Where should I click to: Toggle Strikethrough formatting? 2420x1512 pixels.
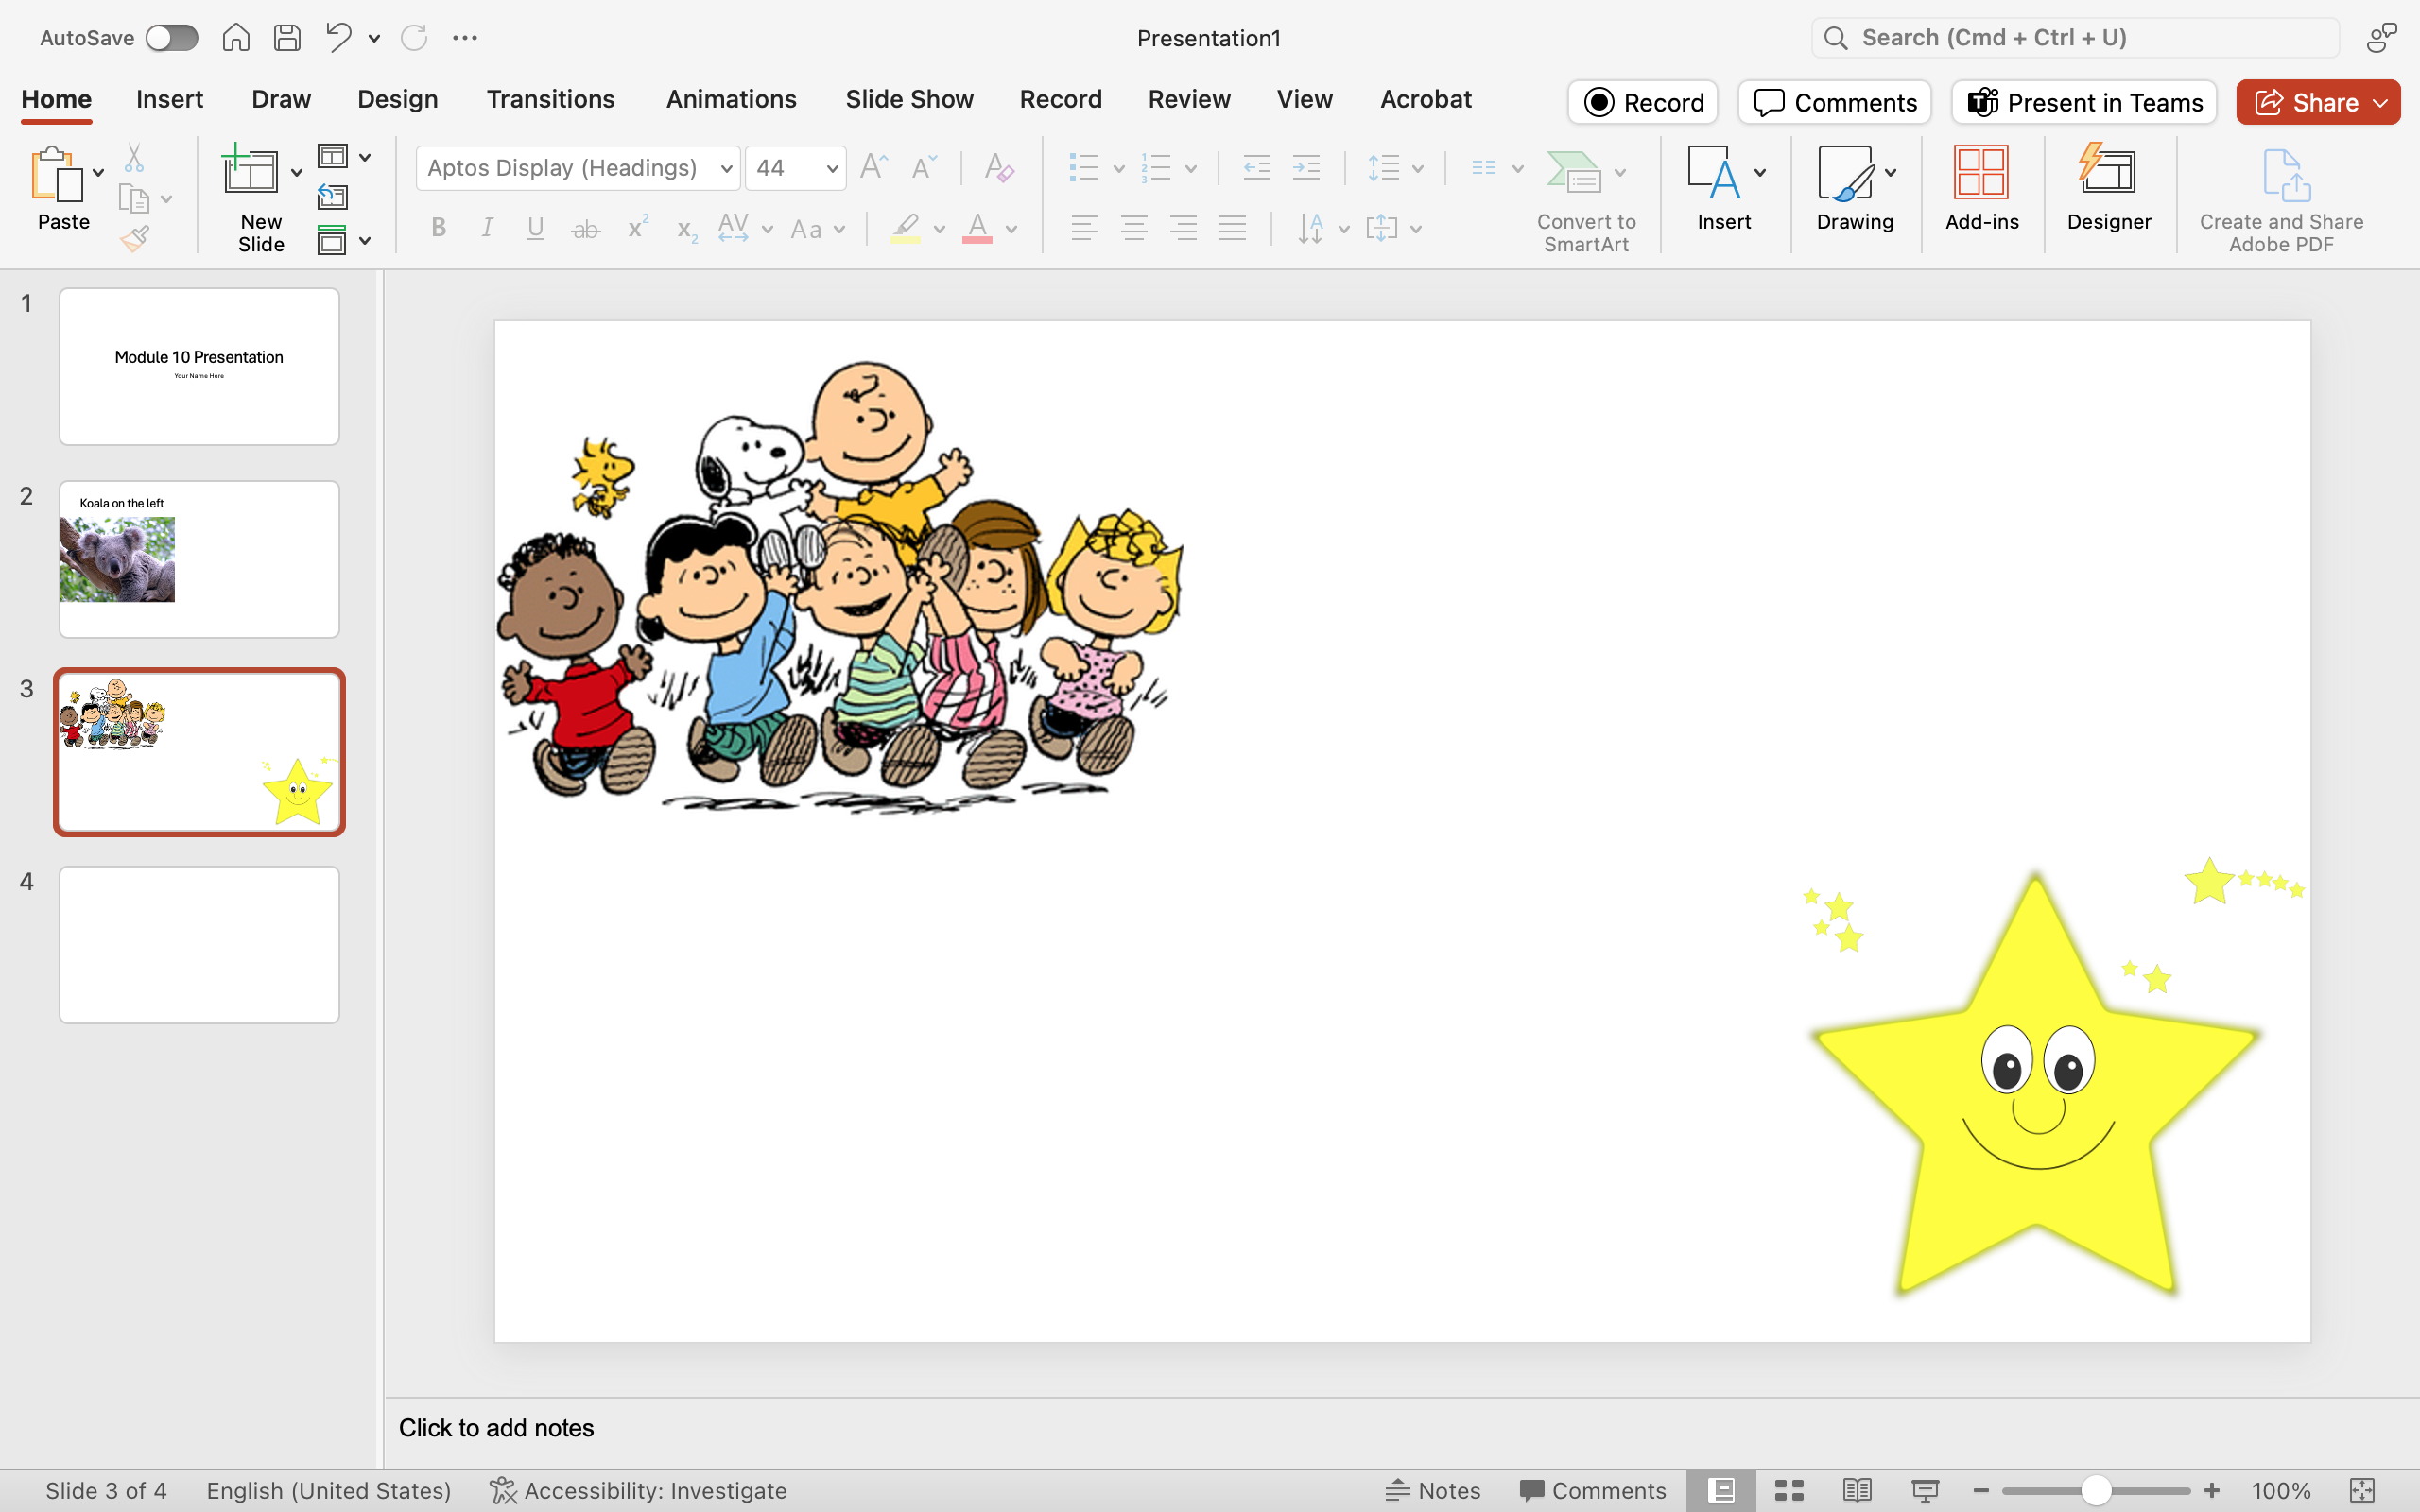pos(586,229)
